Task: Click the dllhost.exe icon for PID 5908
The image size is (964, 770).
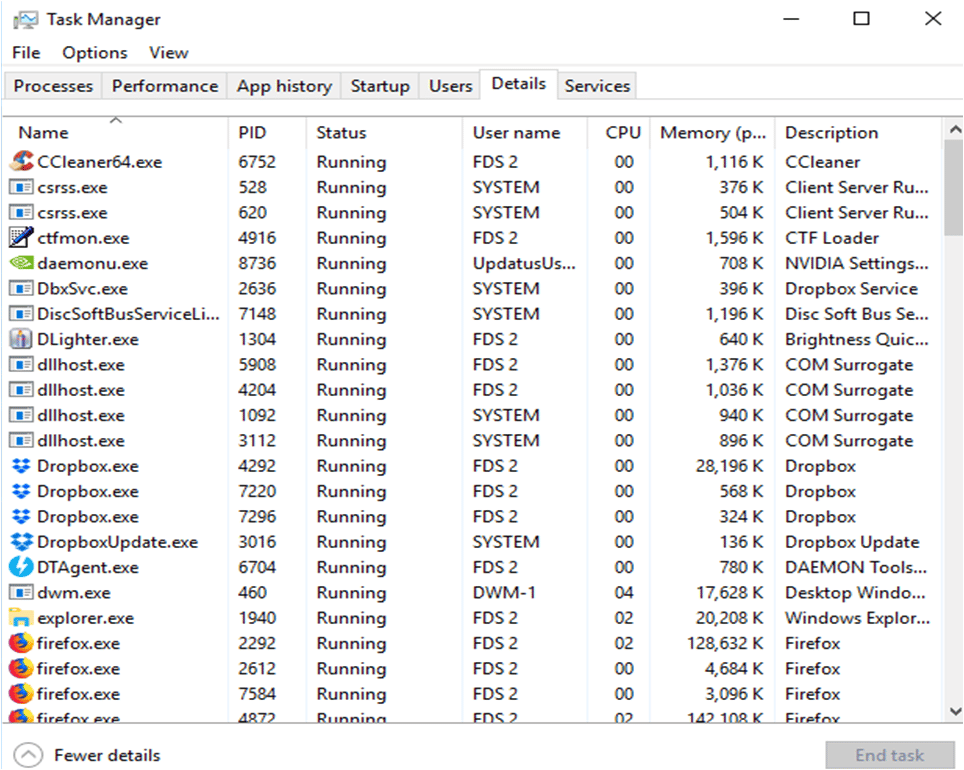Action: [22, 365]
